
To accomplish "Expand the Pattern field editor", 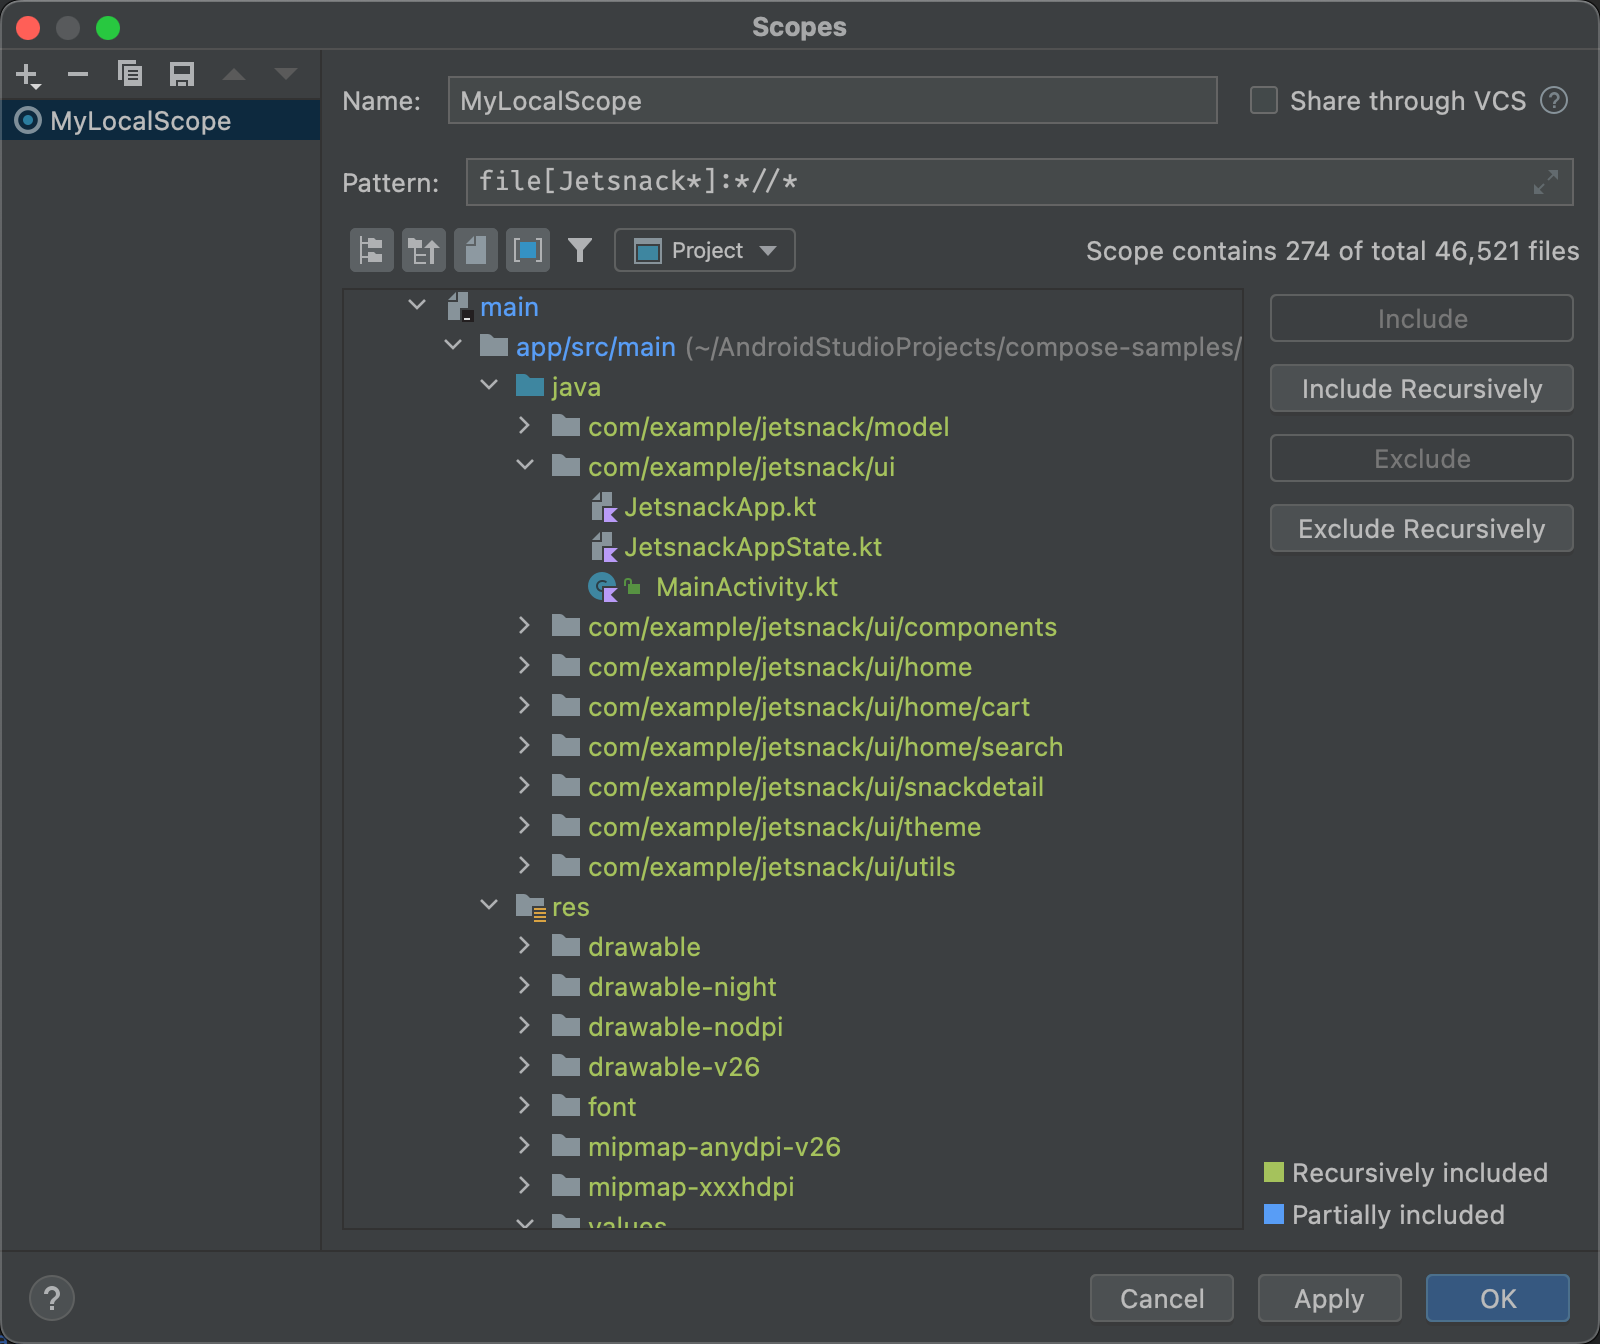I will [1545, 182].
